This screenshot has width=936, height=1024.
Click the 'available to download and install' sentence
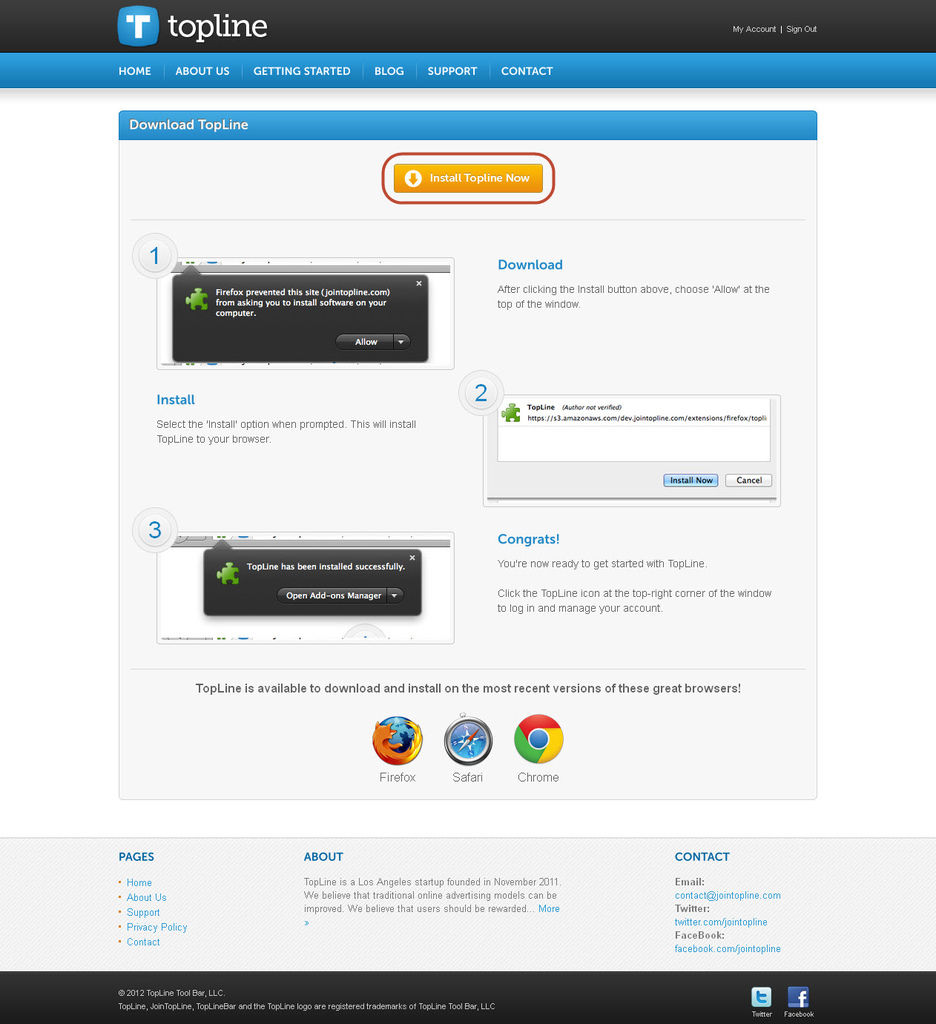pos(468,688)
